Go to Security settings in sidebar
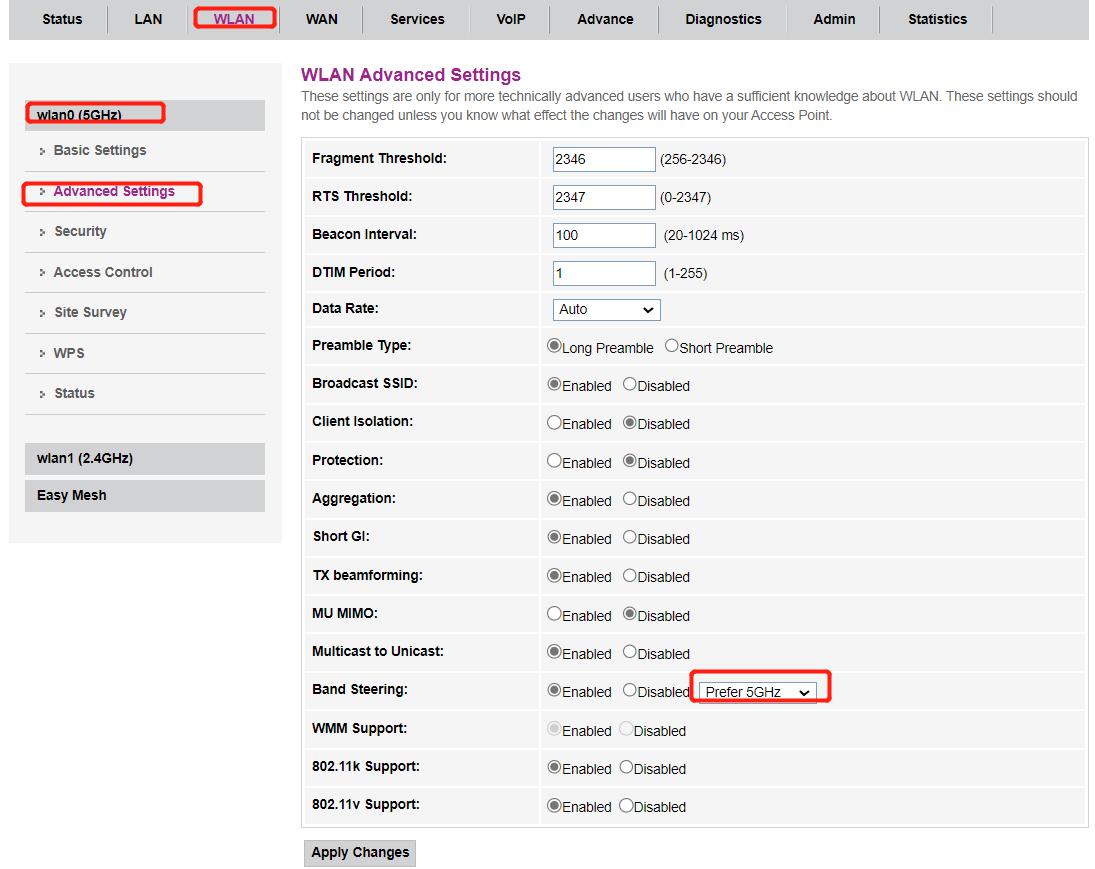The width and height of the screenshot is (1095, 869). point(80,231)
